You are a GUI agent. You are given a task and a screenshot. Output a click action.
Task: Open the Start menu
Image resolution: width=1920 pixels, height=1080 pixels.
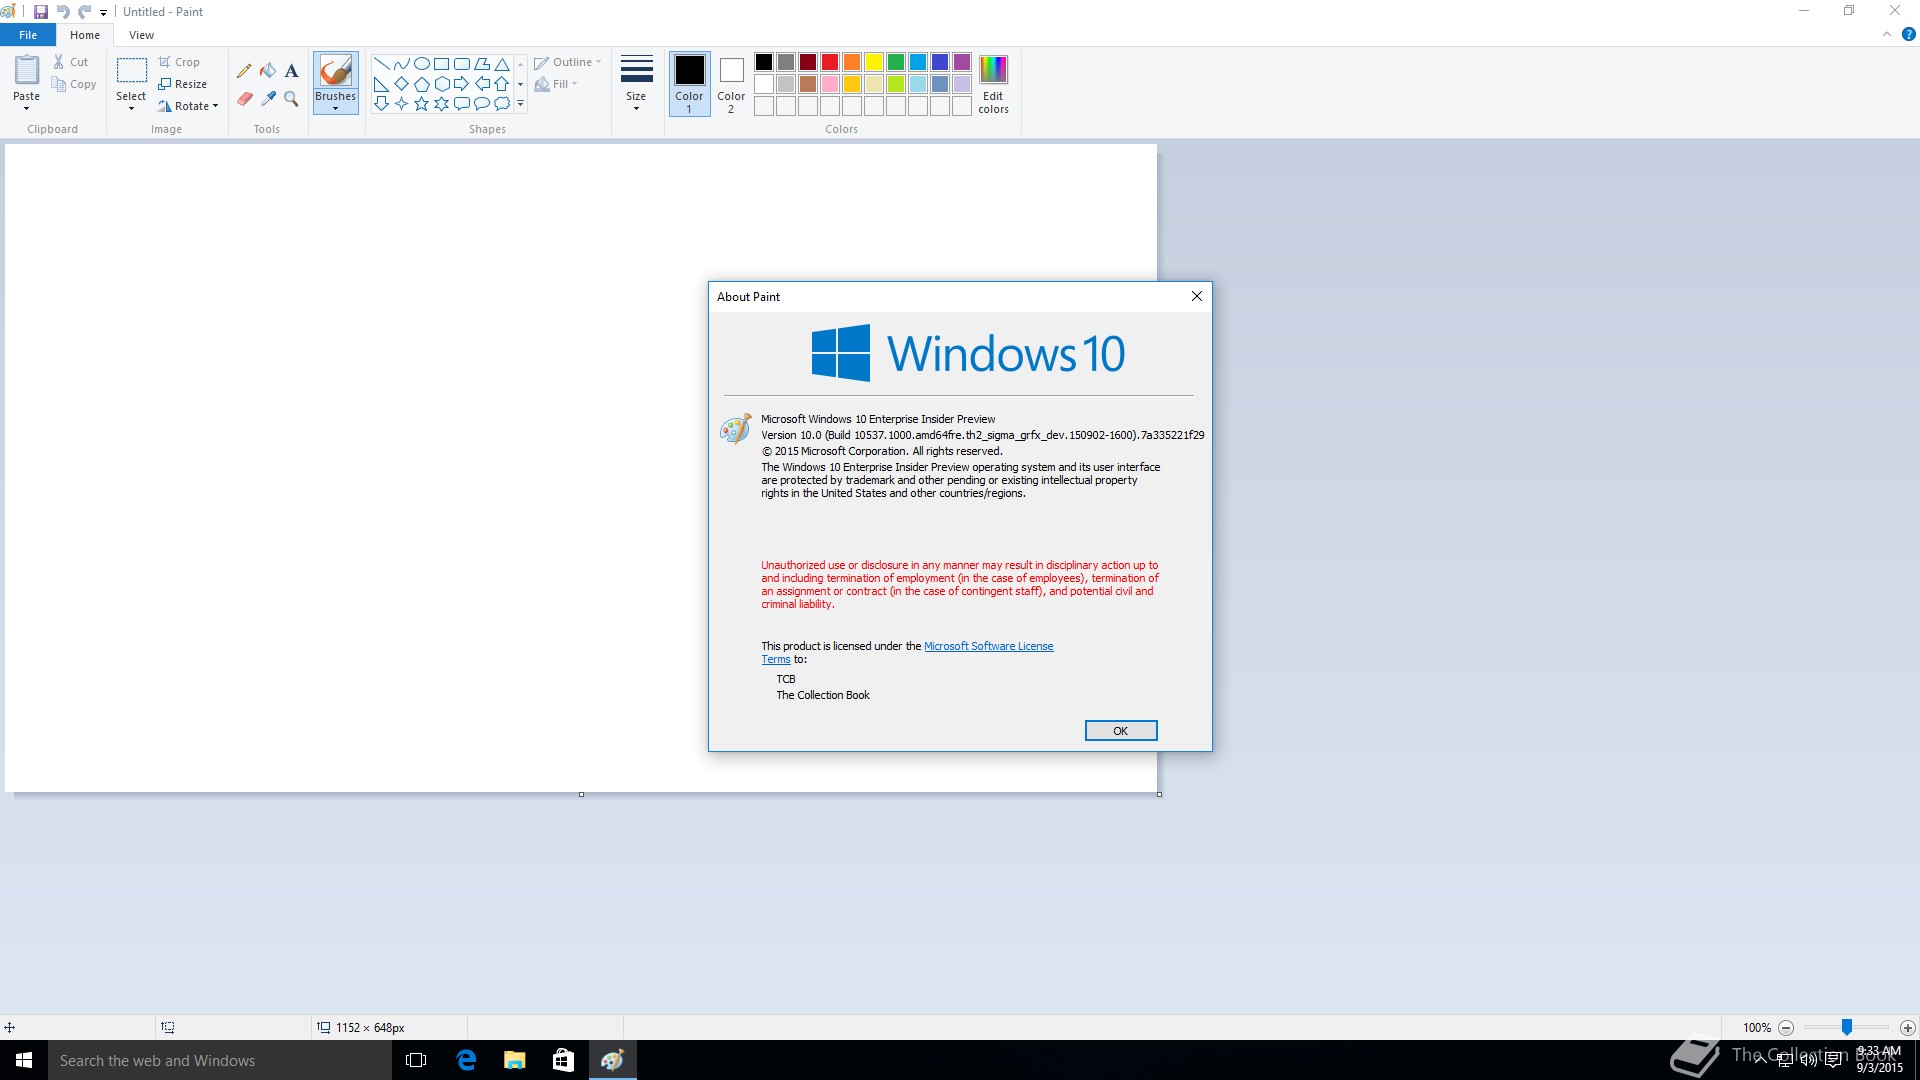(24, 1060)
